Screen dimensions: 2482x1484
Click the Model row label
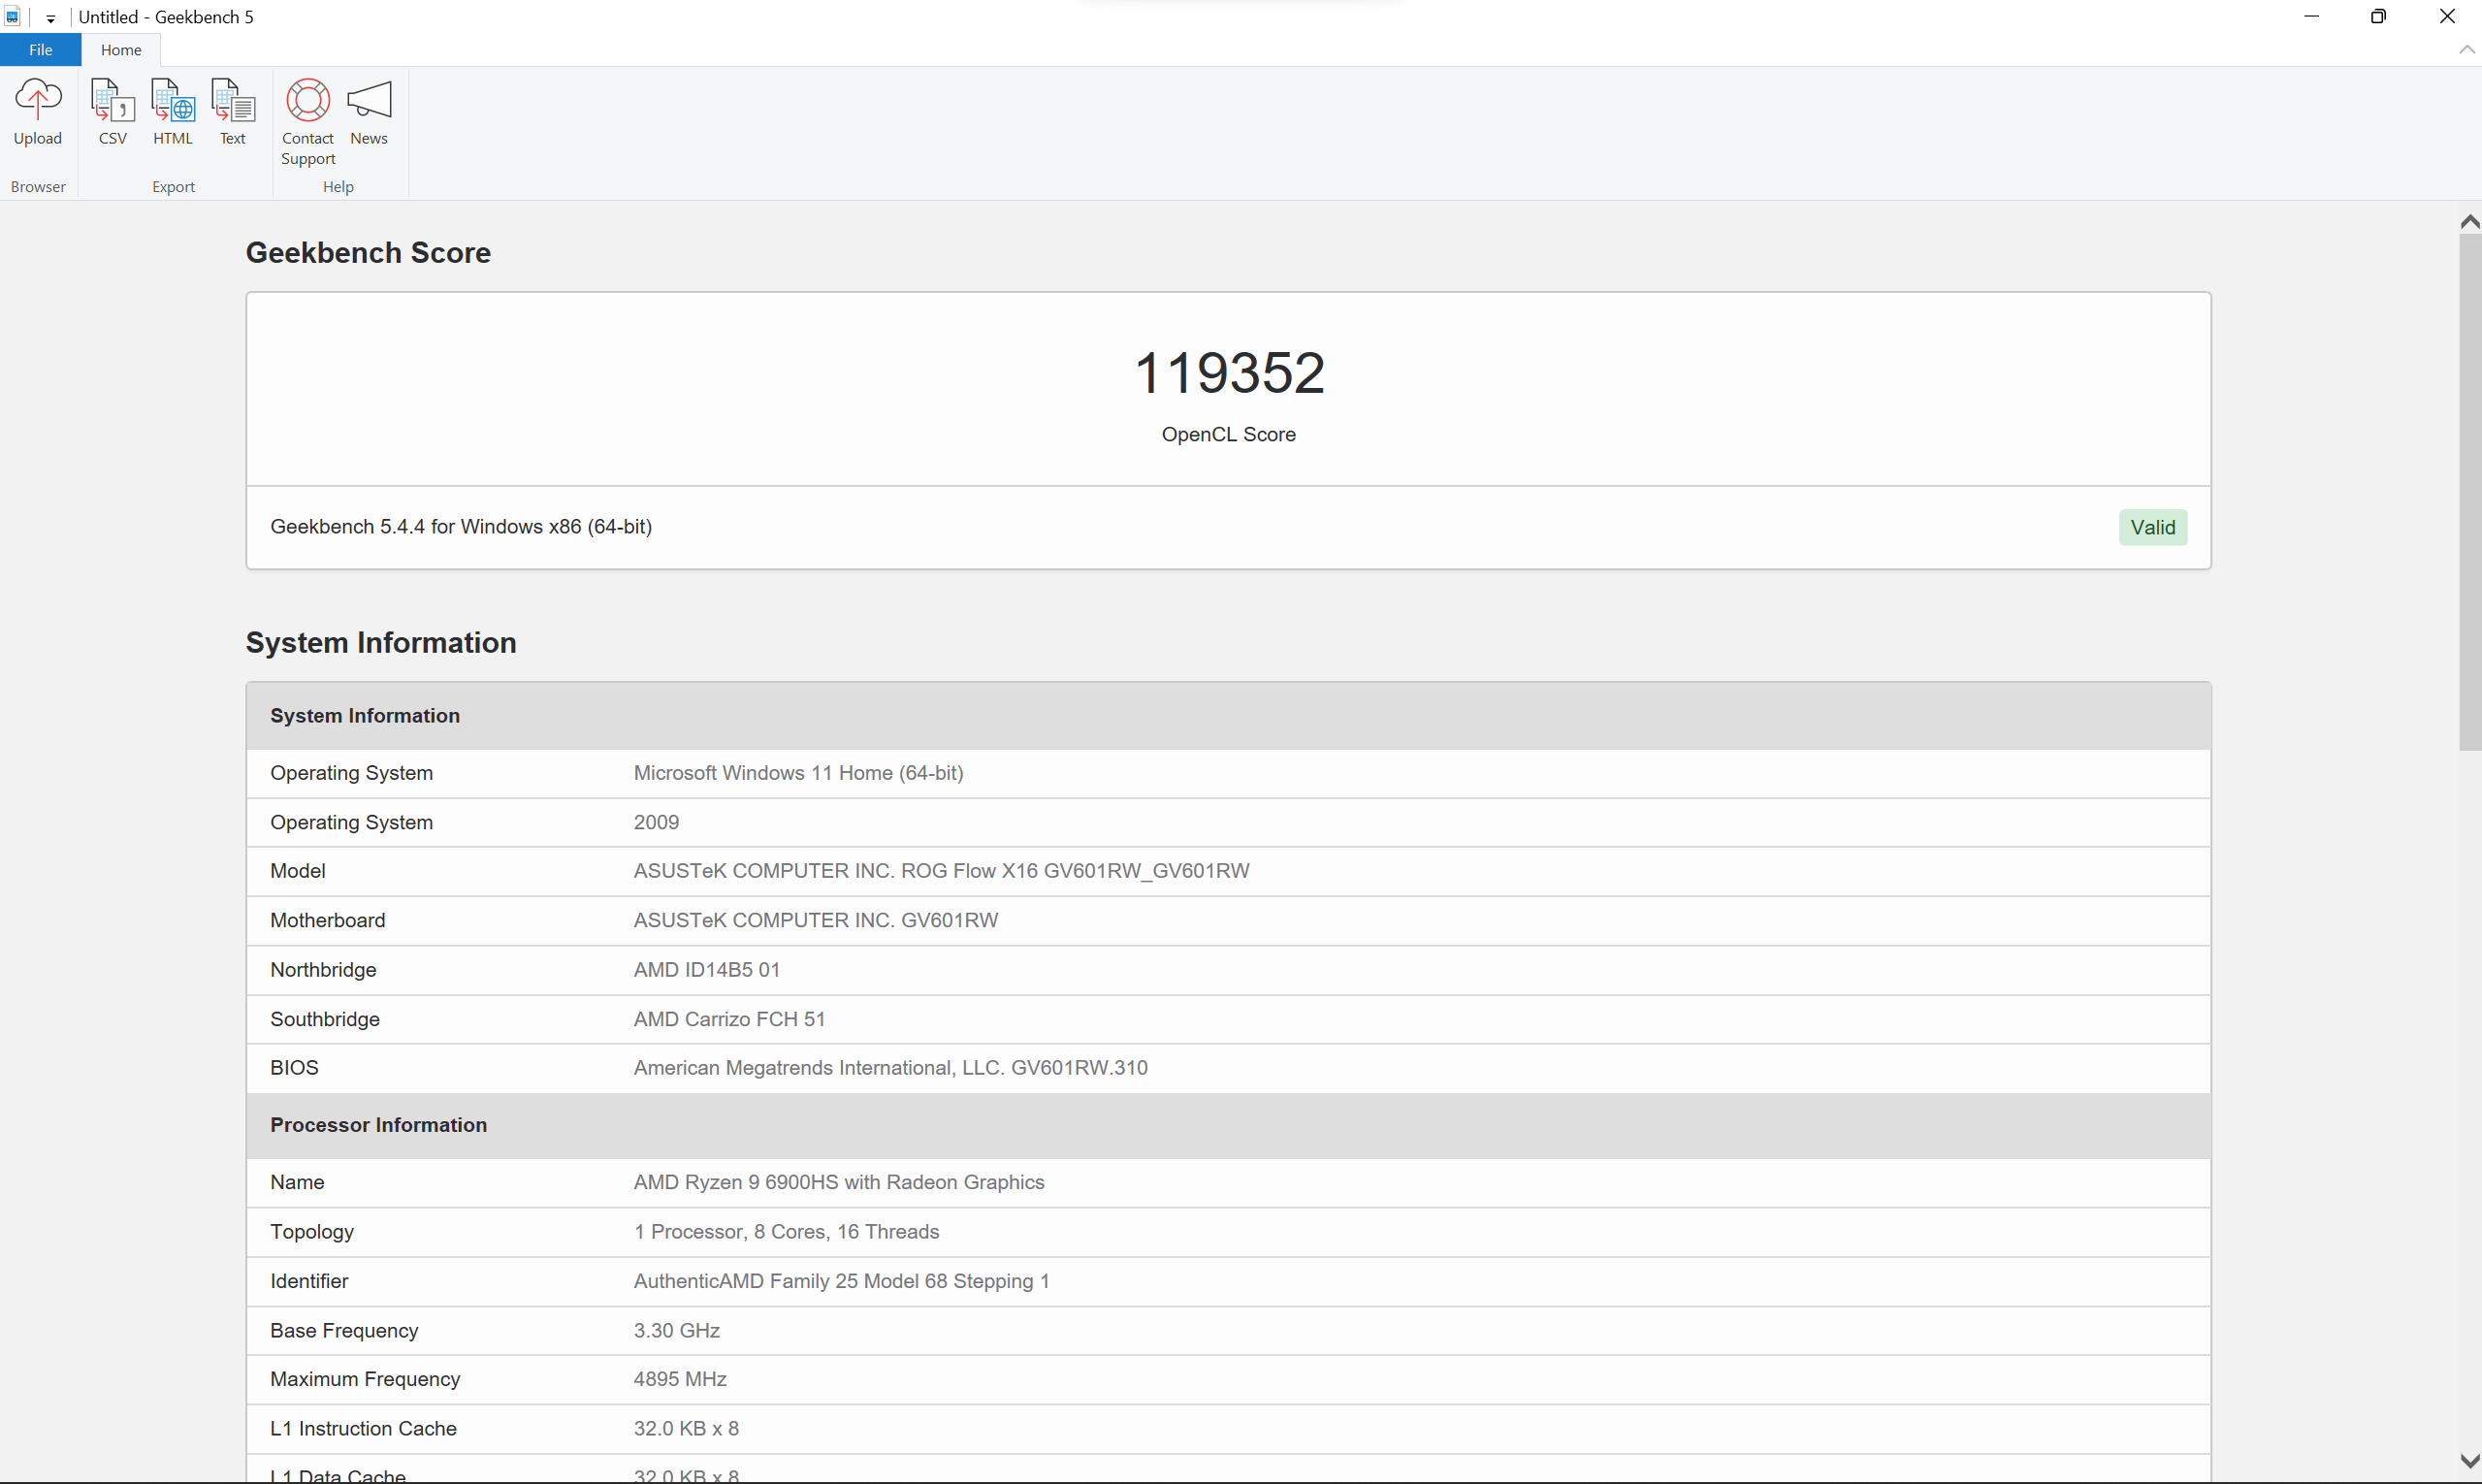click(298, 871)
